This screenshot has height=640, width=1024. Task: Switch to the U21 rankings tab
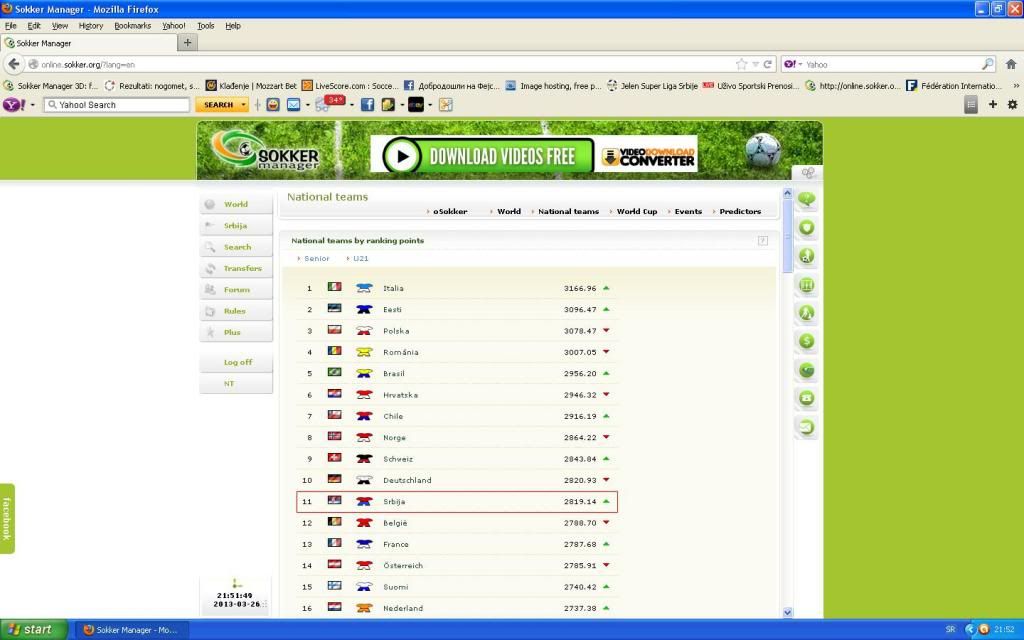(360, 258)
